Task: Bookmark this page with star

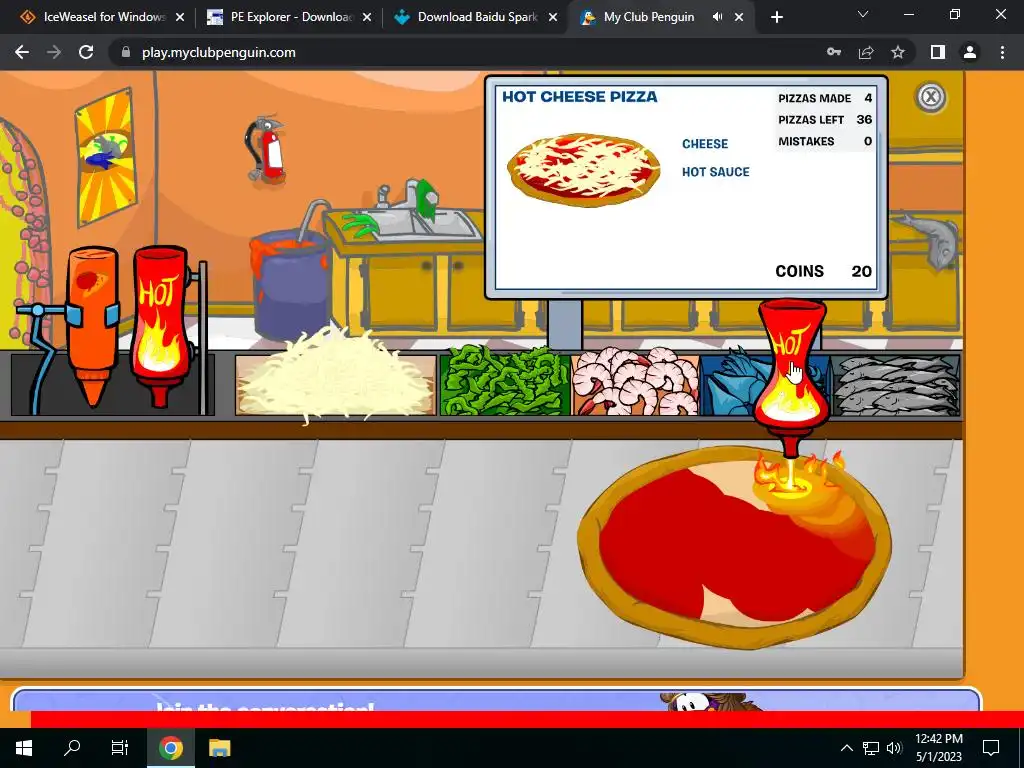Action: pyautogui.click(x=898, y=52)
